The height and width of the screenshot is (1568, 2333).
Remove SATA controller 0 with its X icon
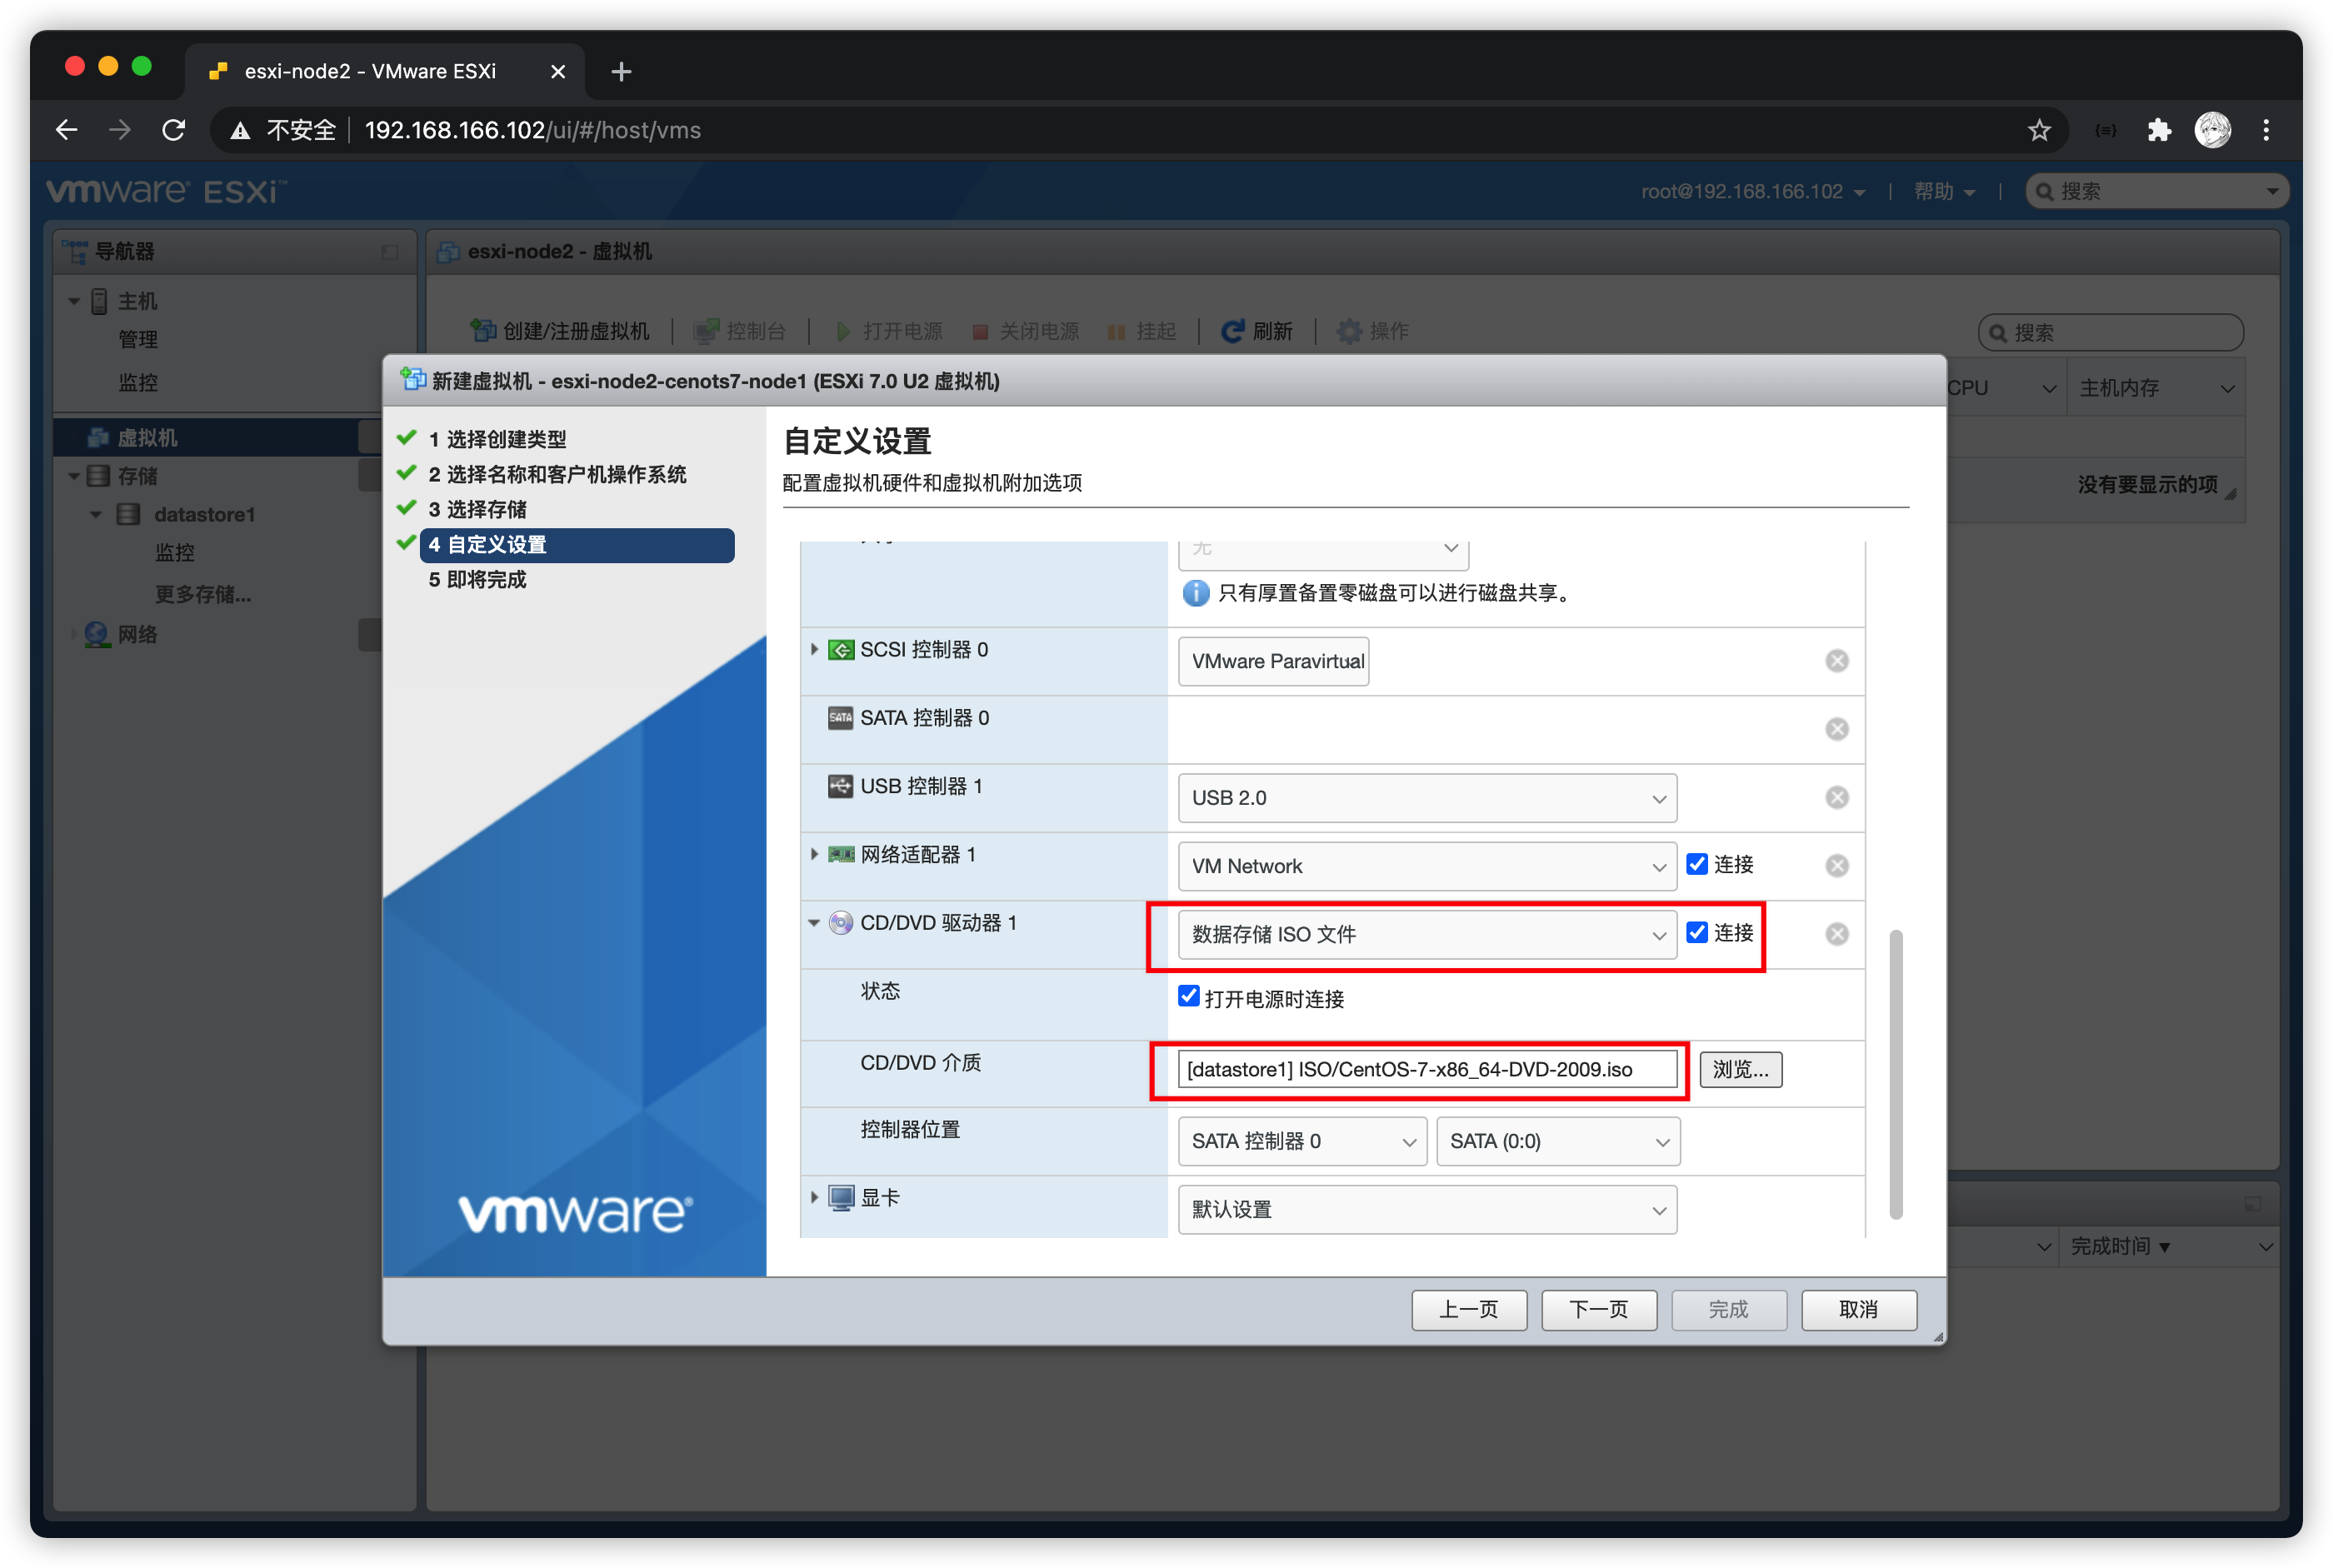(x=1836, y=729)
